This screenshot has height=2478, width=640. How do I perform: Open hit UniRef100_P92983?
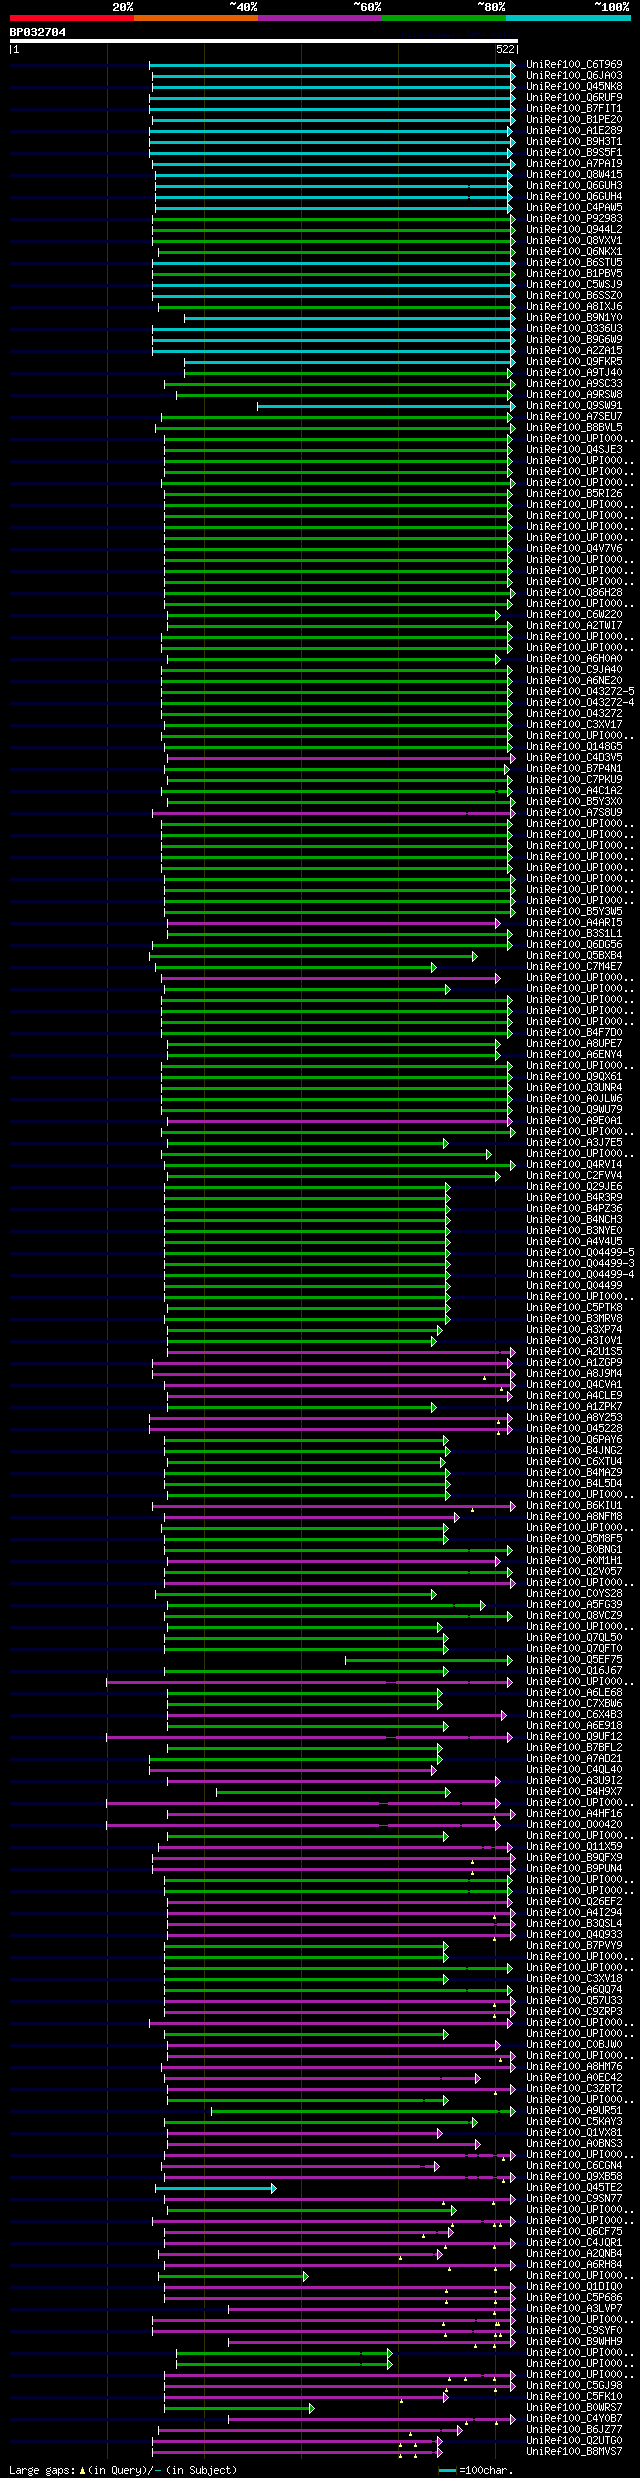(x=574, y=219)
